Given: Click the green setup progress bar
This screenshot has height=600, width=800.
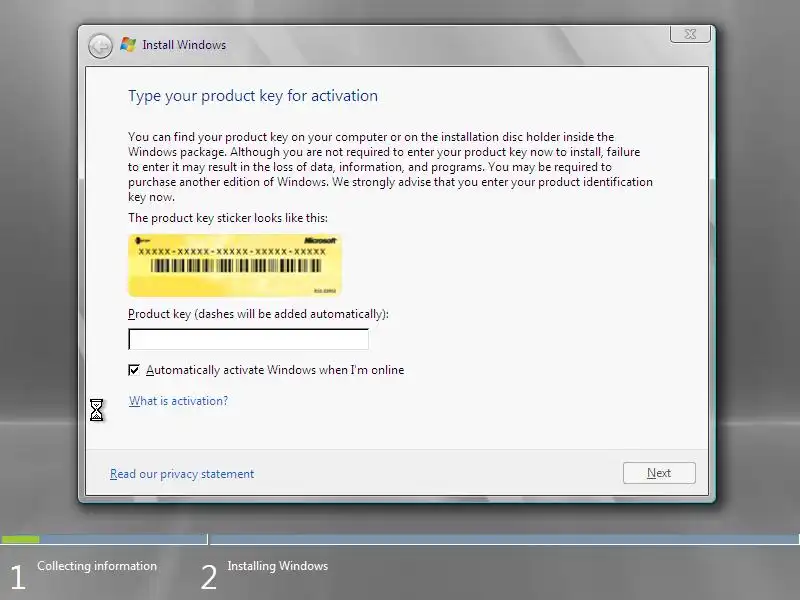Looking at the screenshot, I should [20, 539].
